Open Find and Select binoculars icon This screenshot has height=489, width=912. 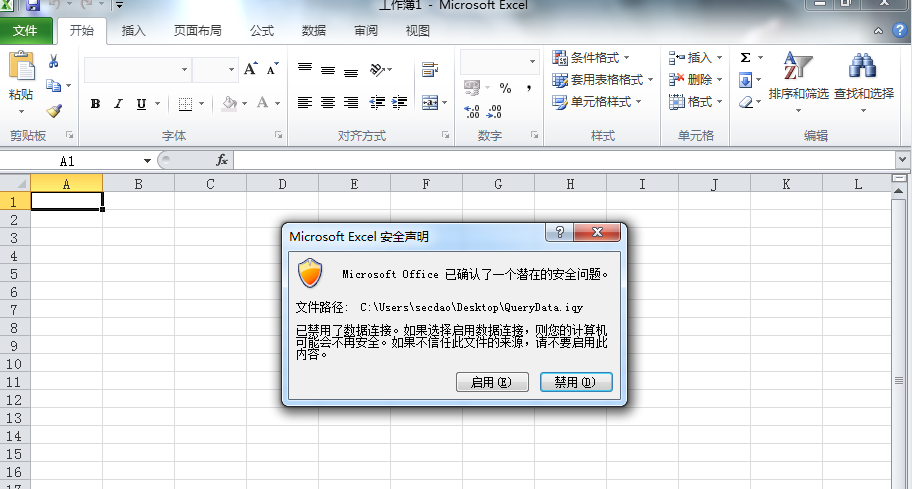(x=863, y=65)
